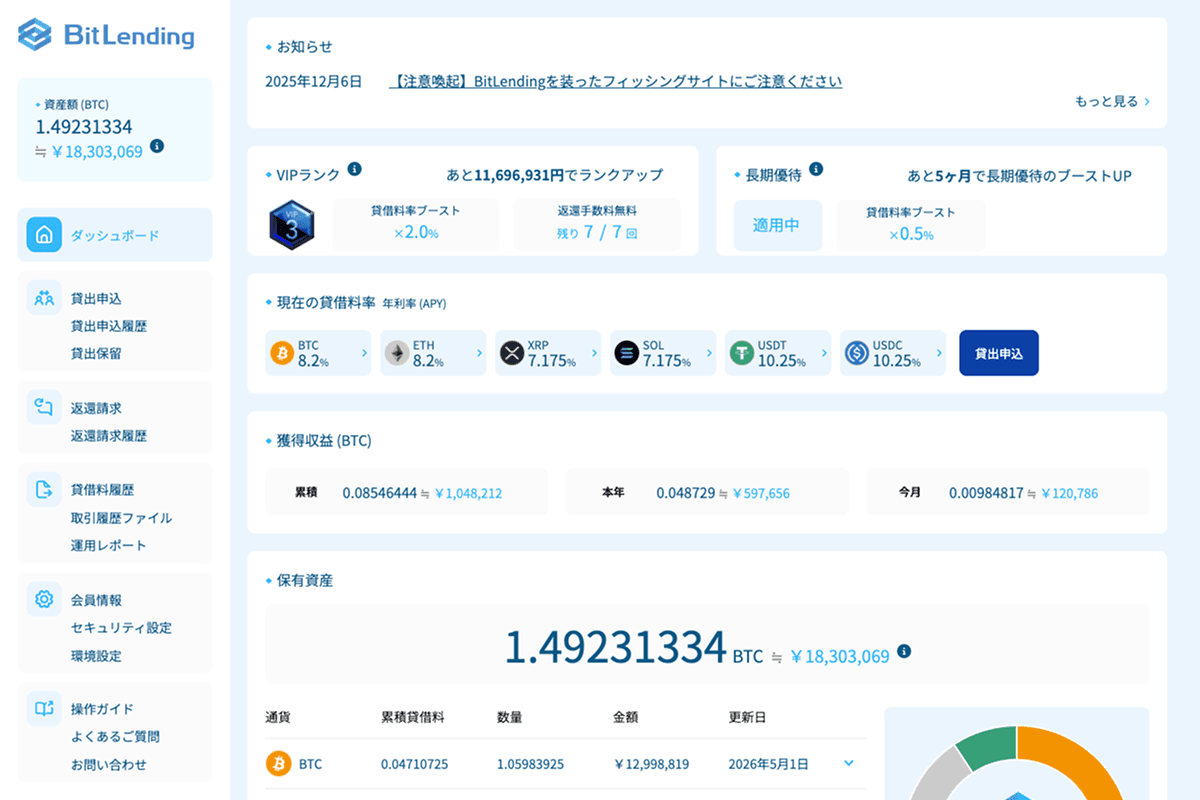Open the 長期優待 info icon
The width and height of the screenshot is (1200, 800).
[x=816, y=169]
